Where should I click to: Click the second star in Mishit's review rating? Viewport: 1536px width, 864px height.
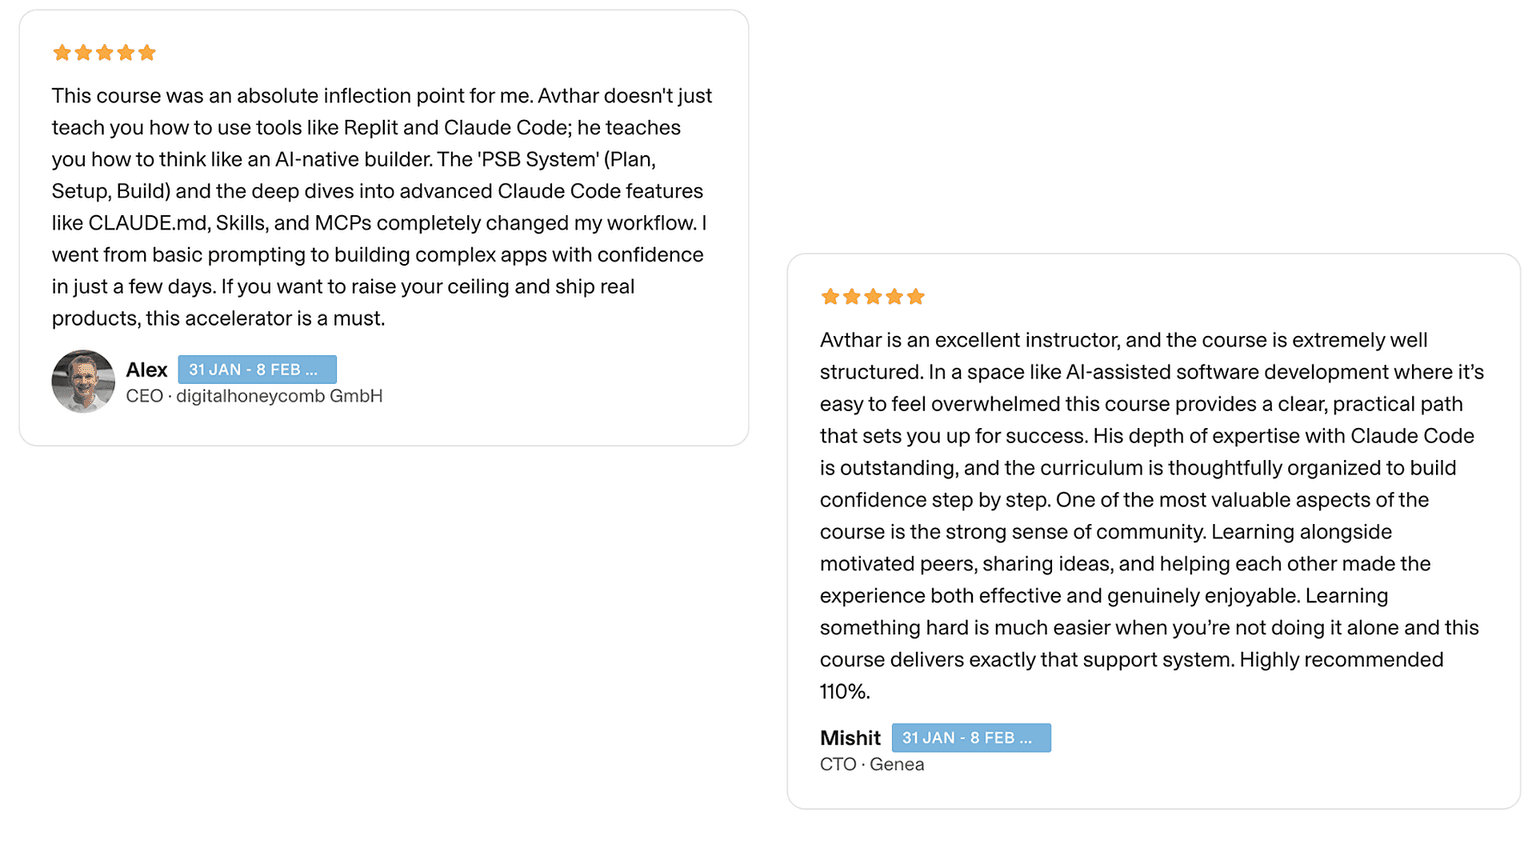(851, 297)
